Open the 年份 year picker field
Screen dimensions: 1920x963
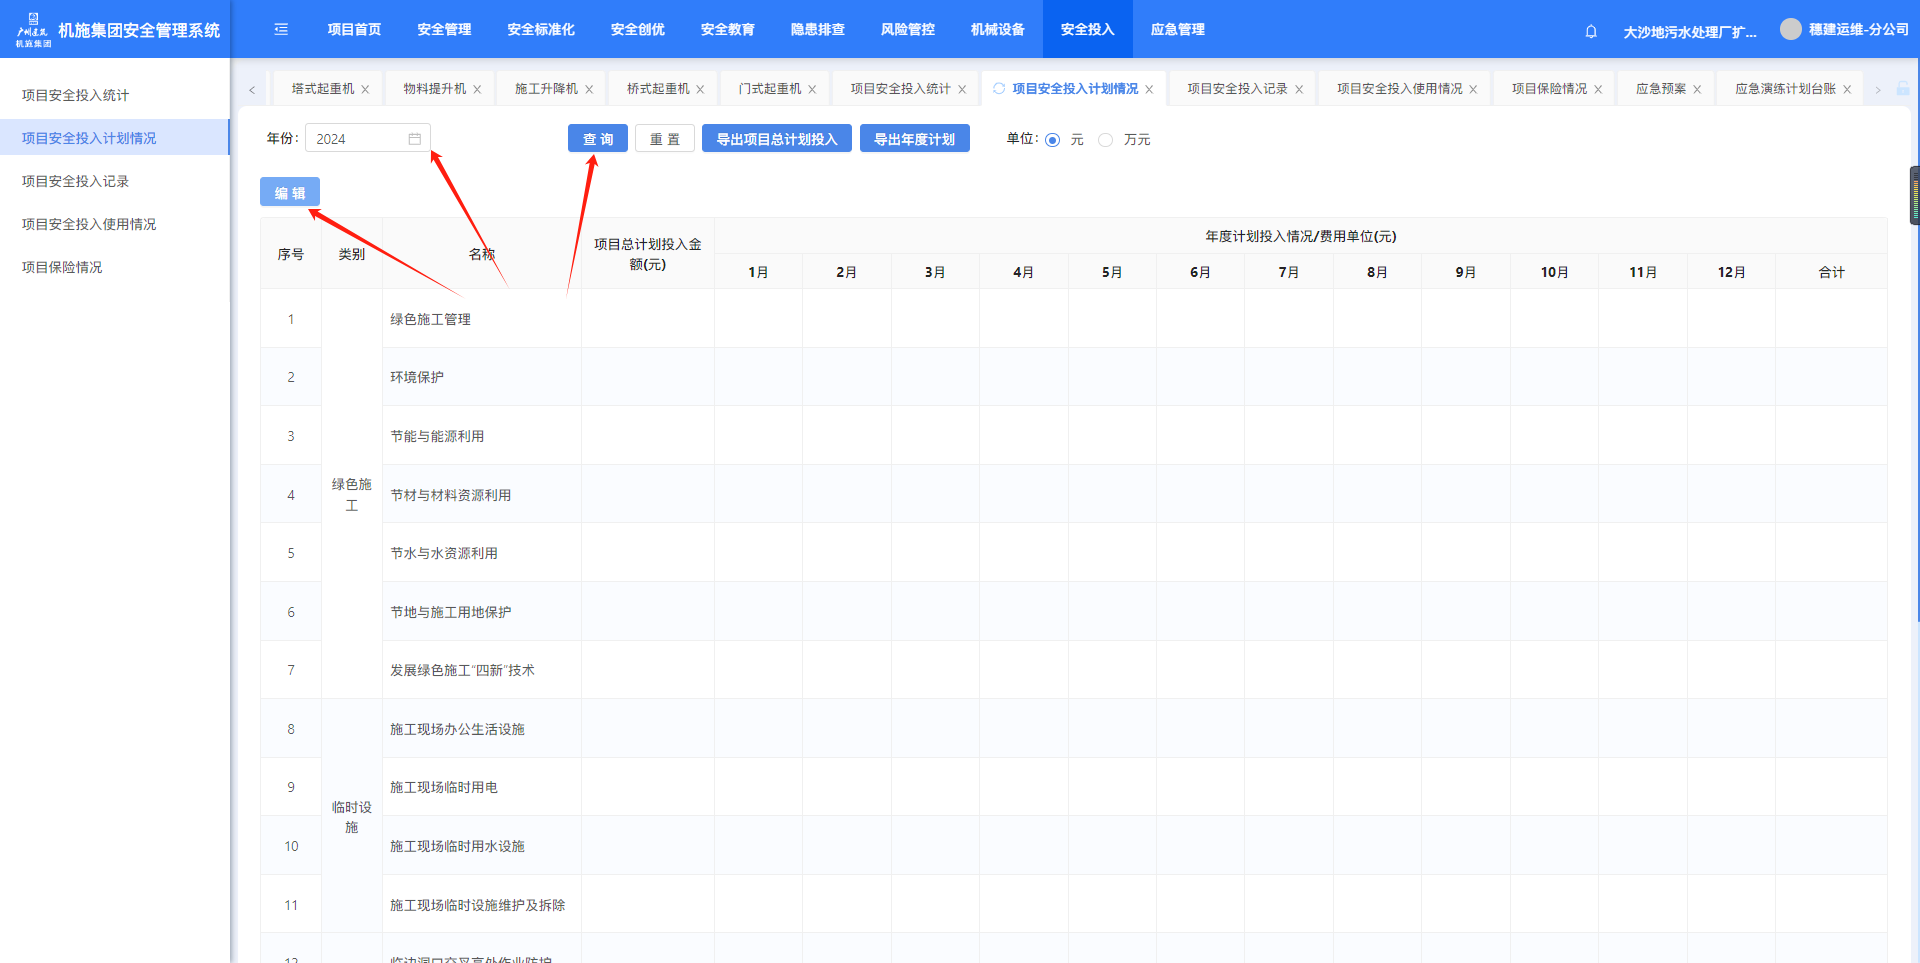pyautogui.click(x=360, y=139)
